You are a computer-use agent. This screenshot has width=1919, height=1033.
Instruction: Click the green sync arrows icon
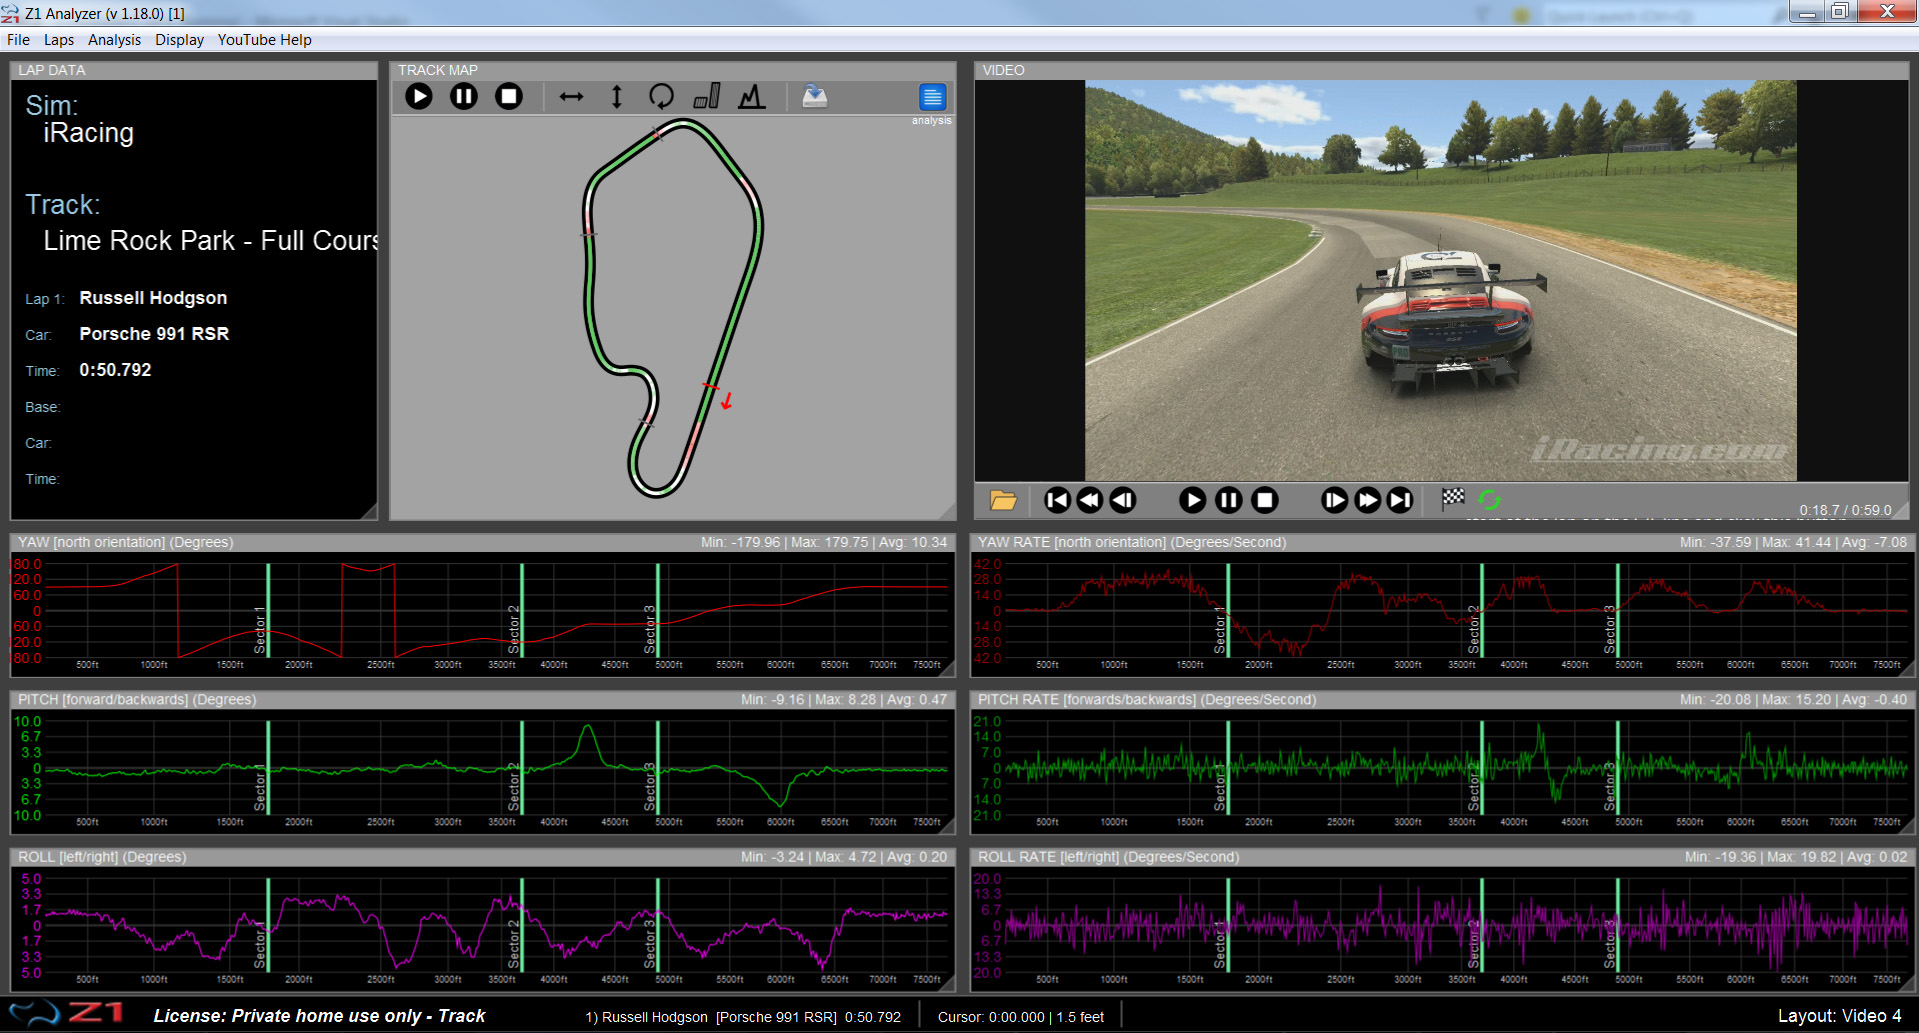(1489, 499)
